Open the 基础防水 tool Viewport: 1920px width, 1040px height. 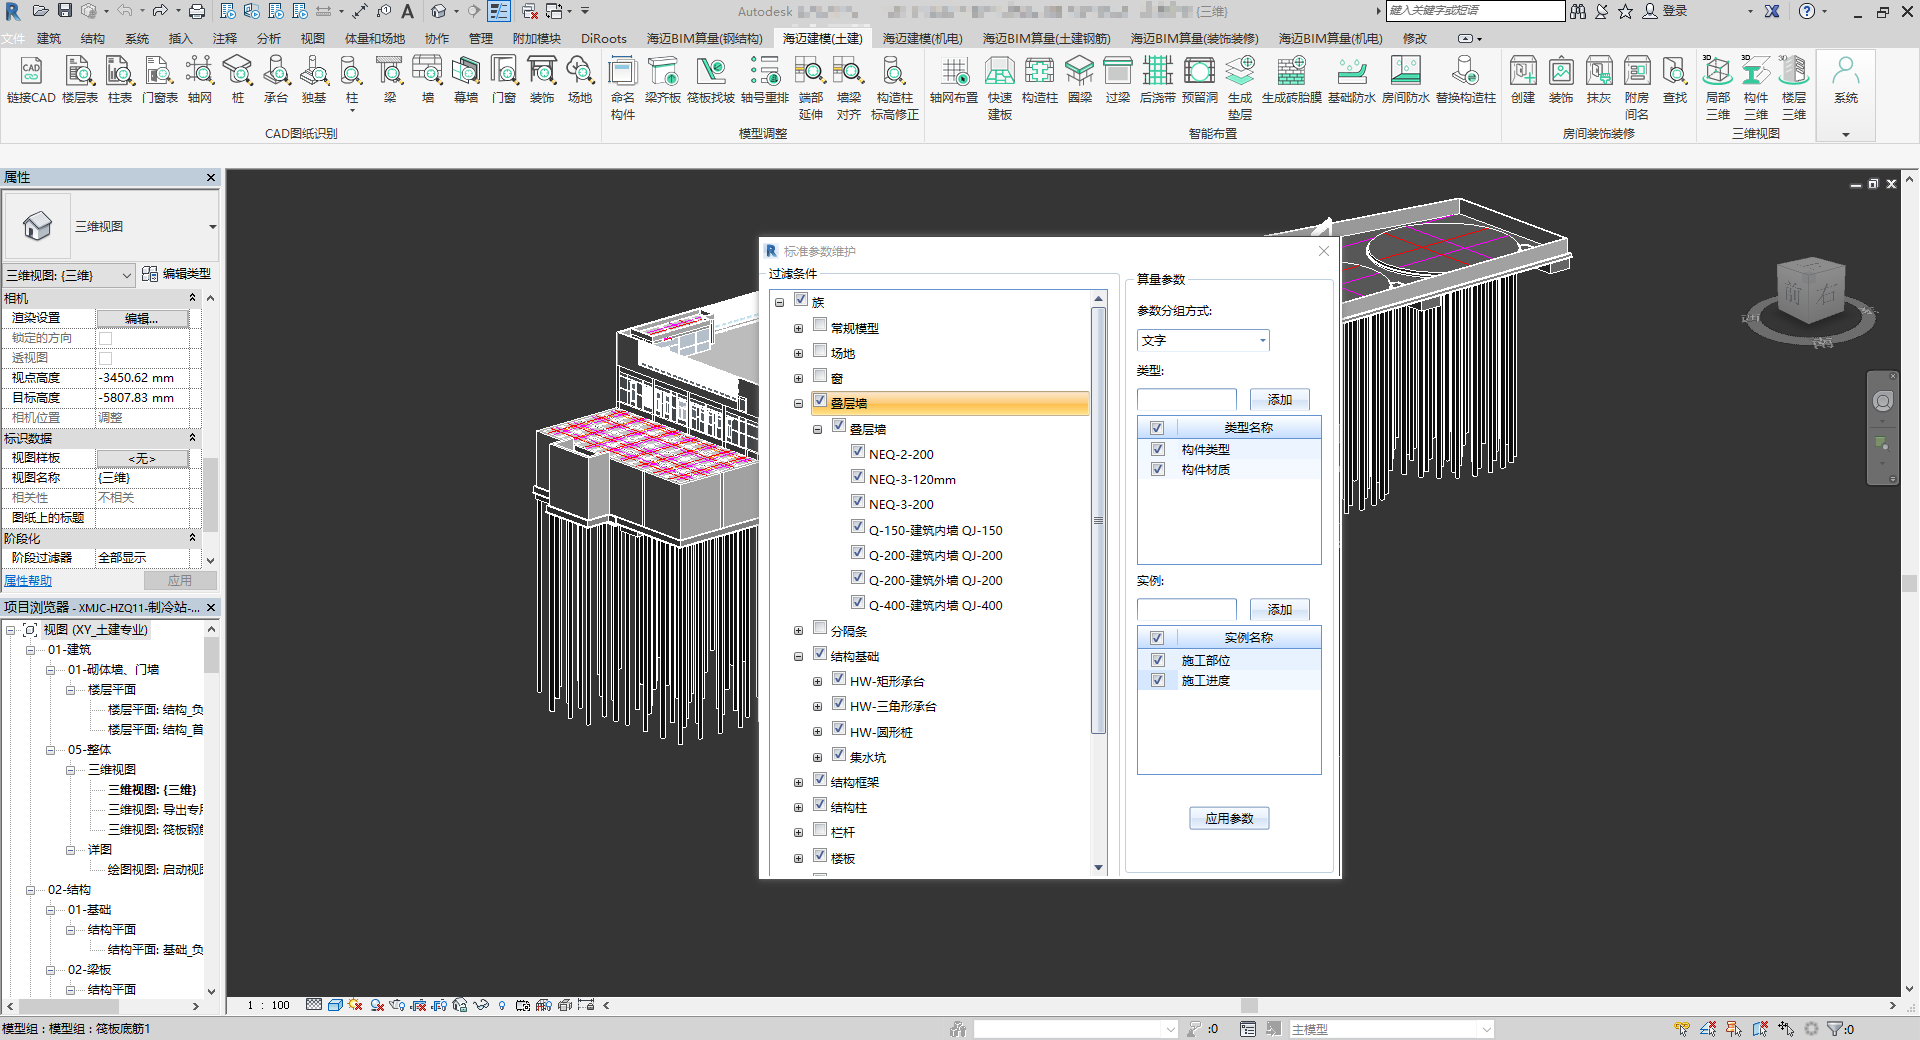point(1352,80)
